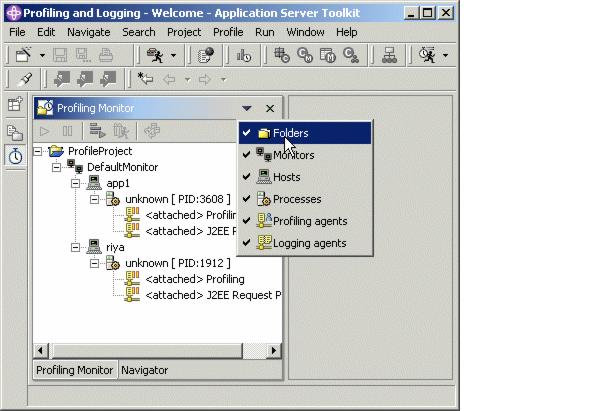This screenshot has width=593, height=411.
Task: Select the DefaultMonitor tree entry
Action: coord(123,167)
